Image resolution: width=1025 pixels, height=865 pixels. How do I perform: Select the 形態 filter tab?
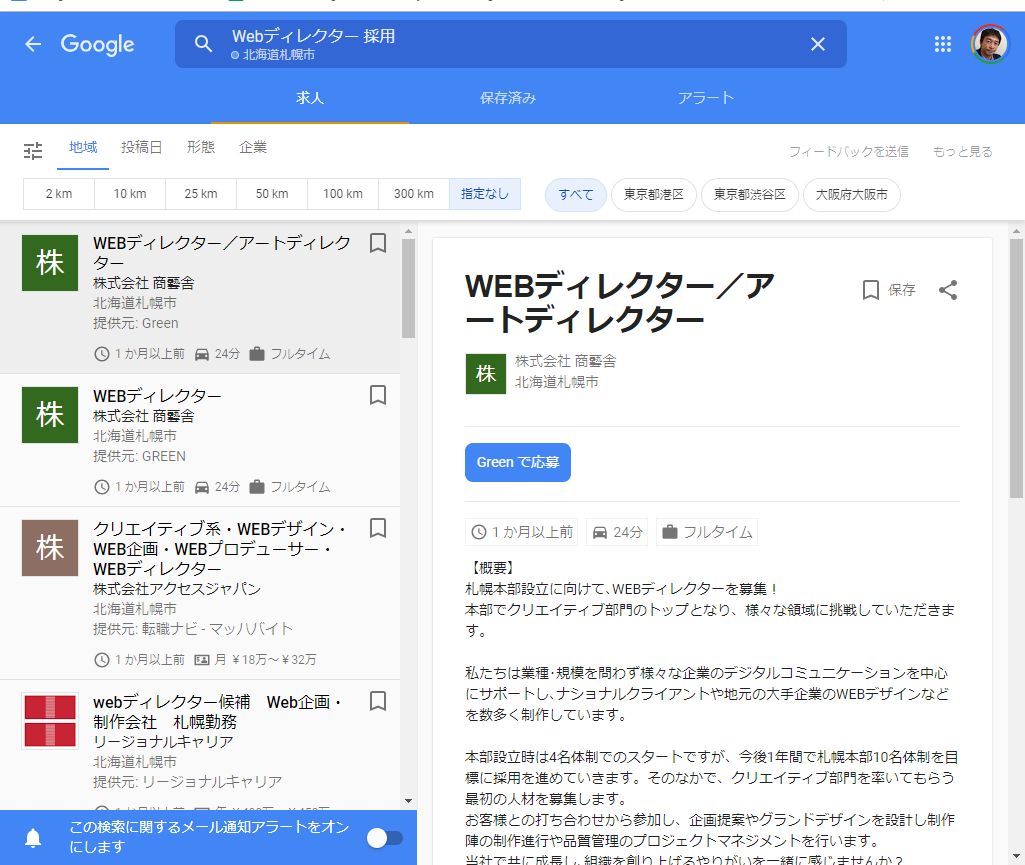201,148
